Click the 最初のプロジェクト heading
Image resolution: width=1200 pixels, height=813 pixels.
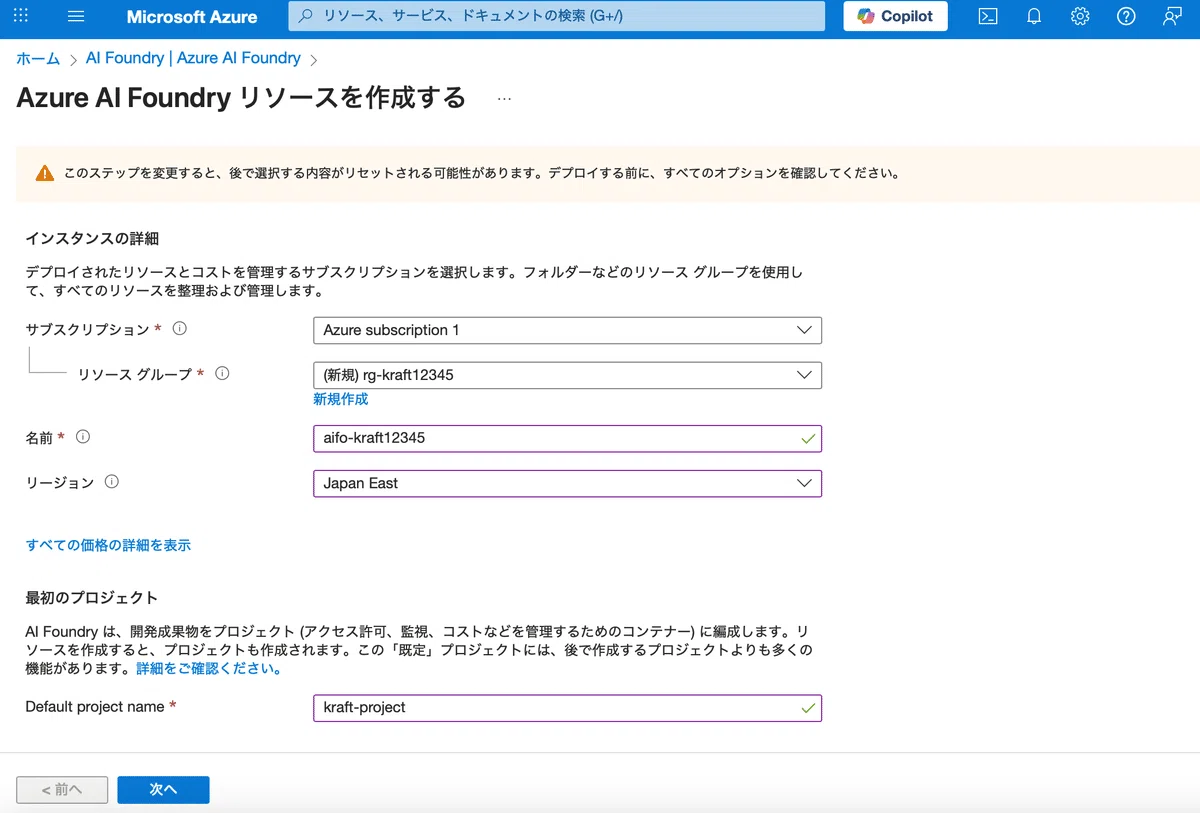pyautogui.click(x=91, y=597)
